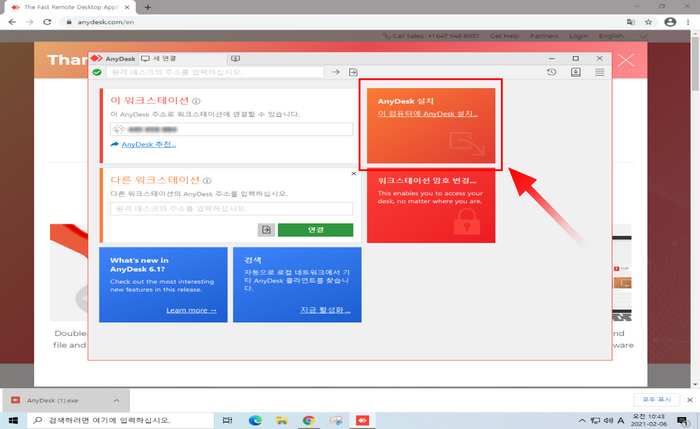Click the connect arrow beside AnyDesk address bar
This screenshot has height=429, width=700.
pyautogui.click(x=336, y=72)
